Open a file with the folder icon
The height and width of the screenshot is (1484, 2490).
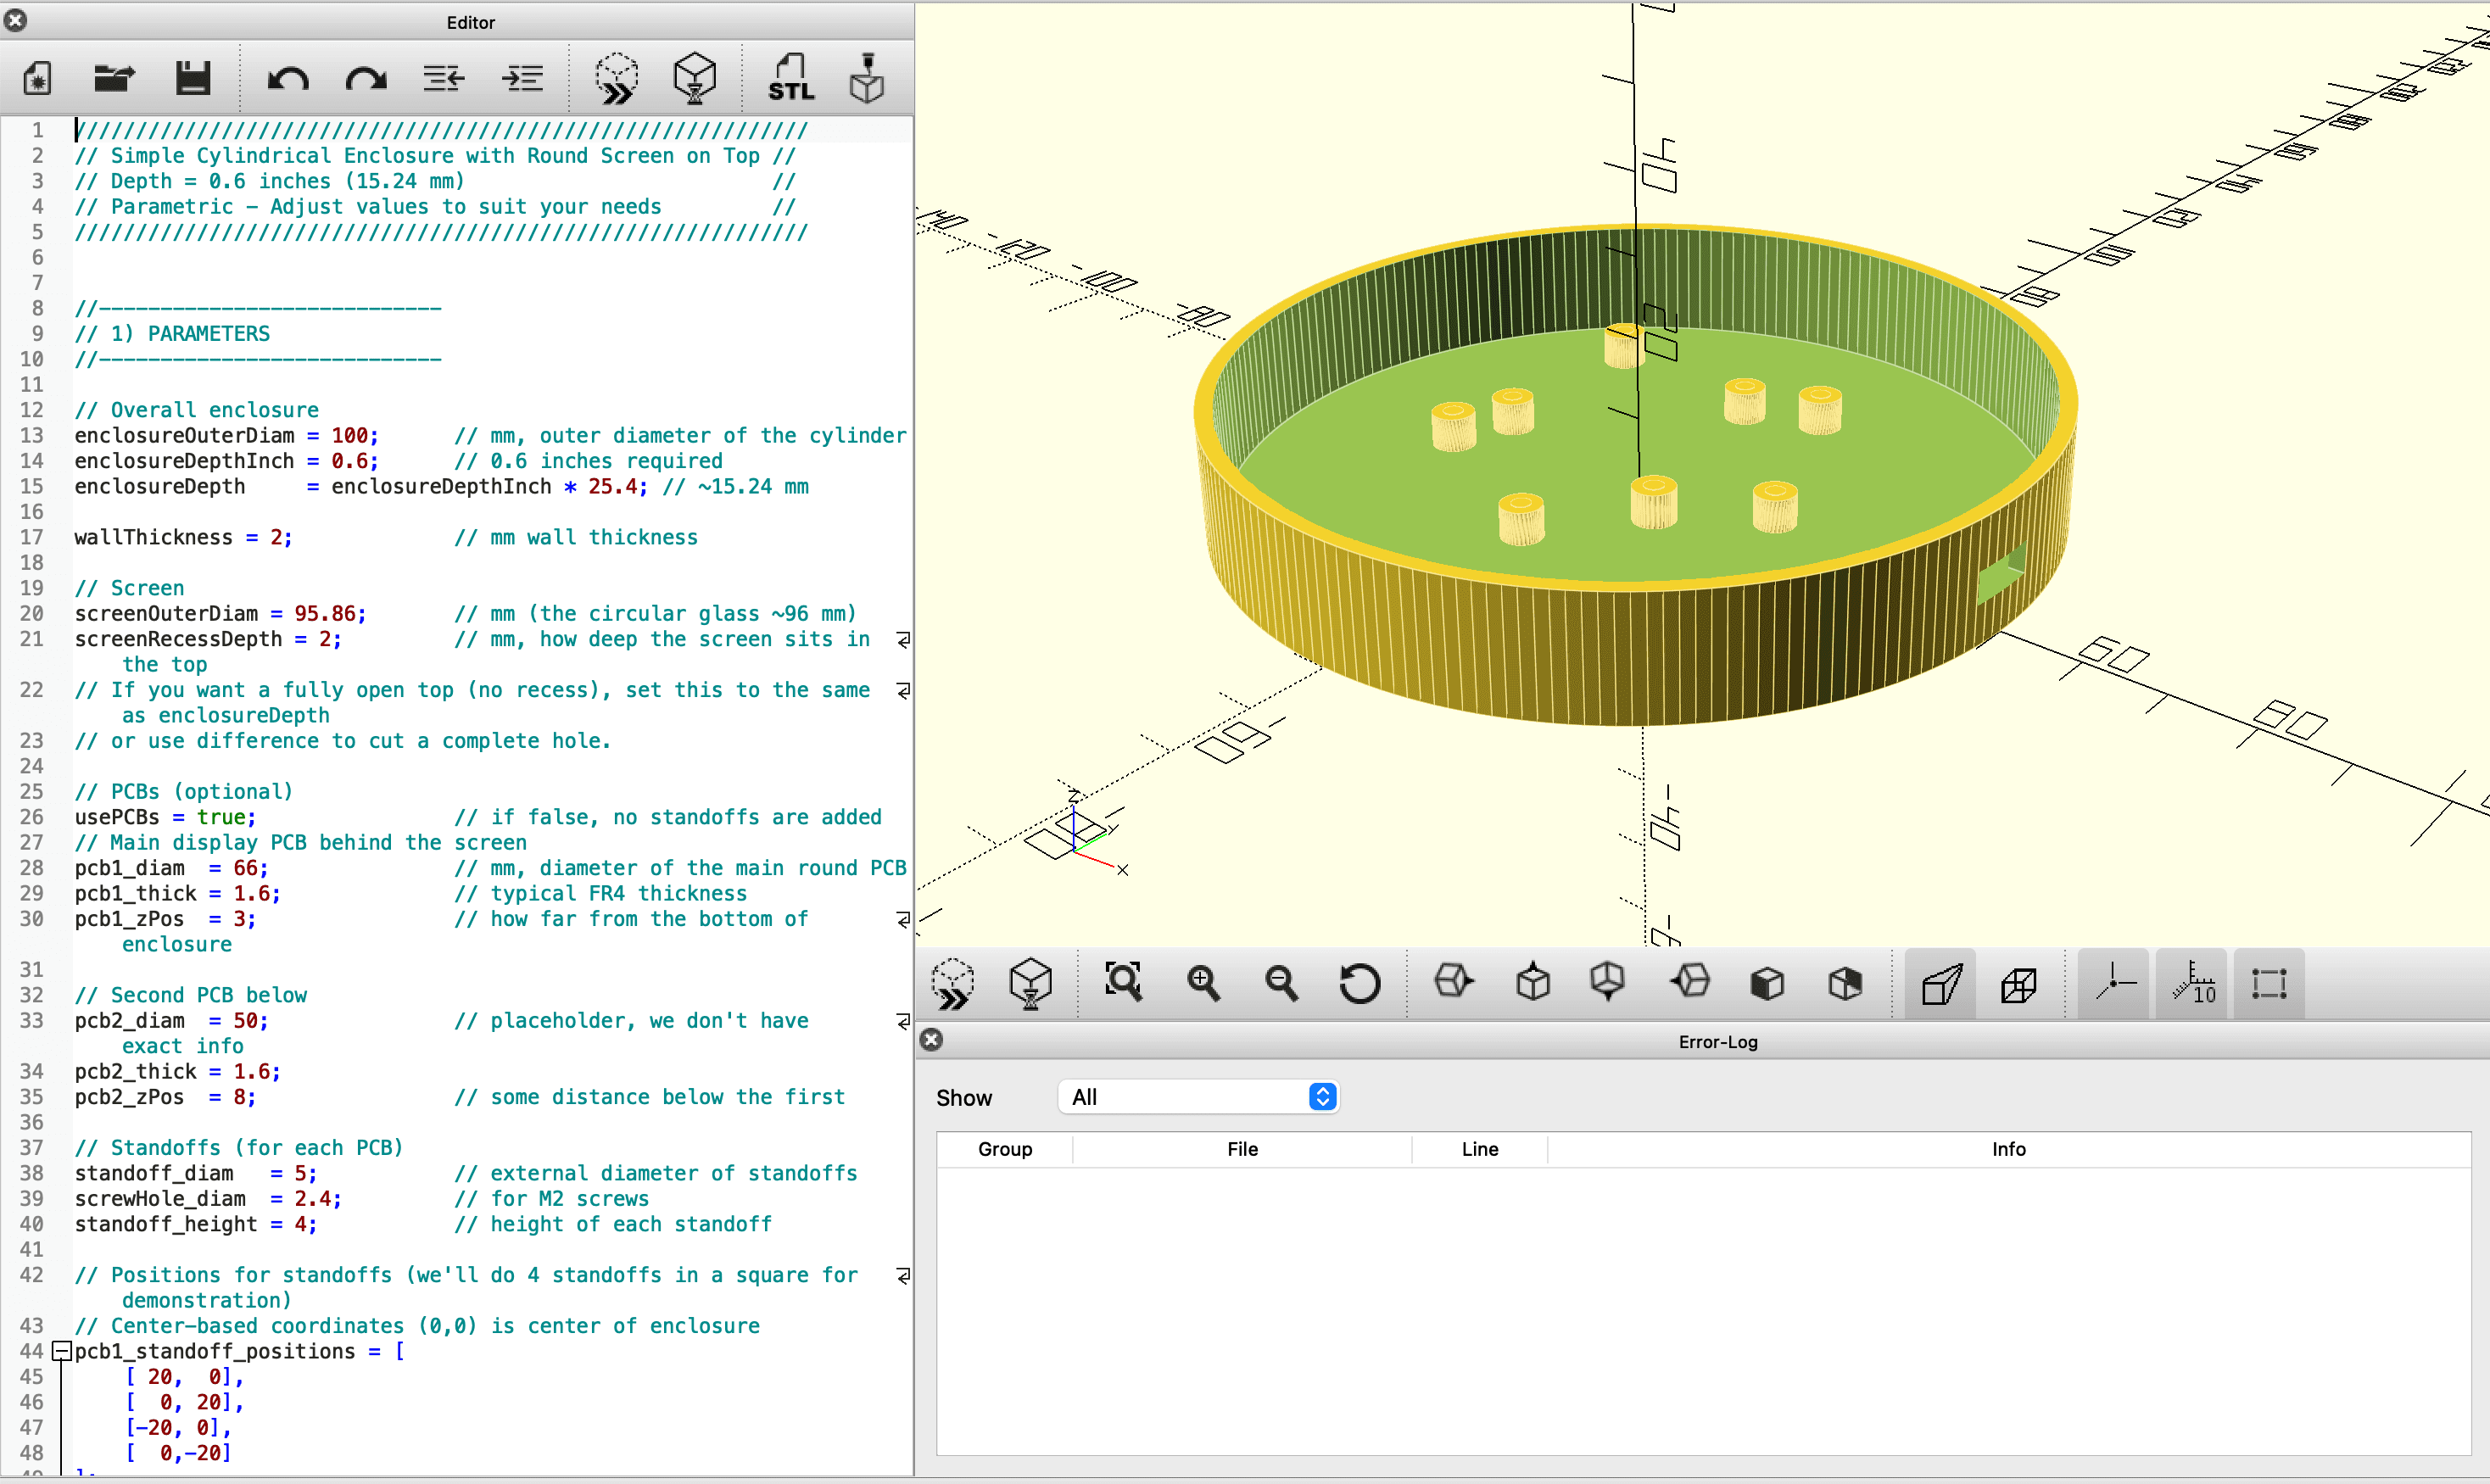[114, 78]
